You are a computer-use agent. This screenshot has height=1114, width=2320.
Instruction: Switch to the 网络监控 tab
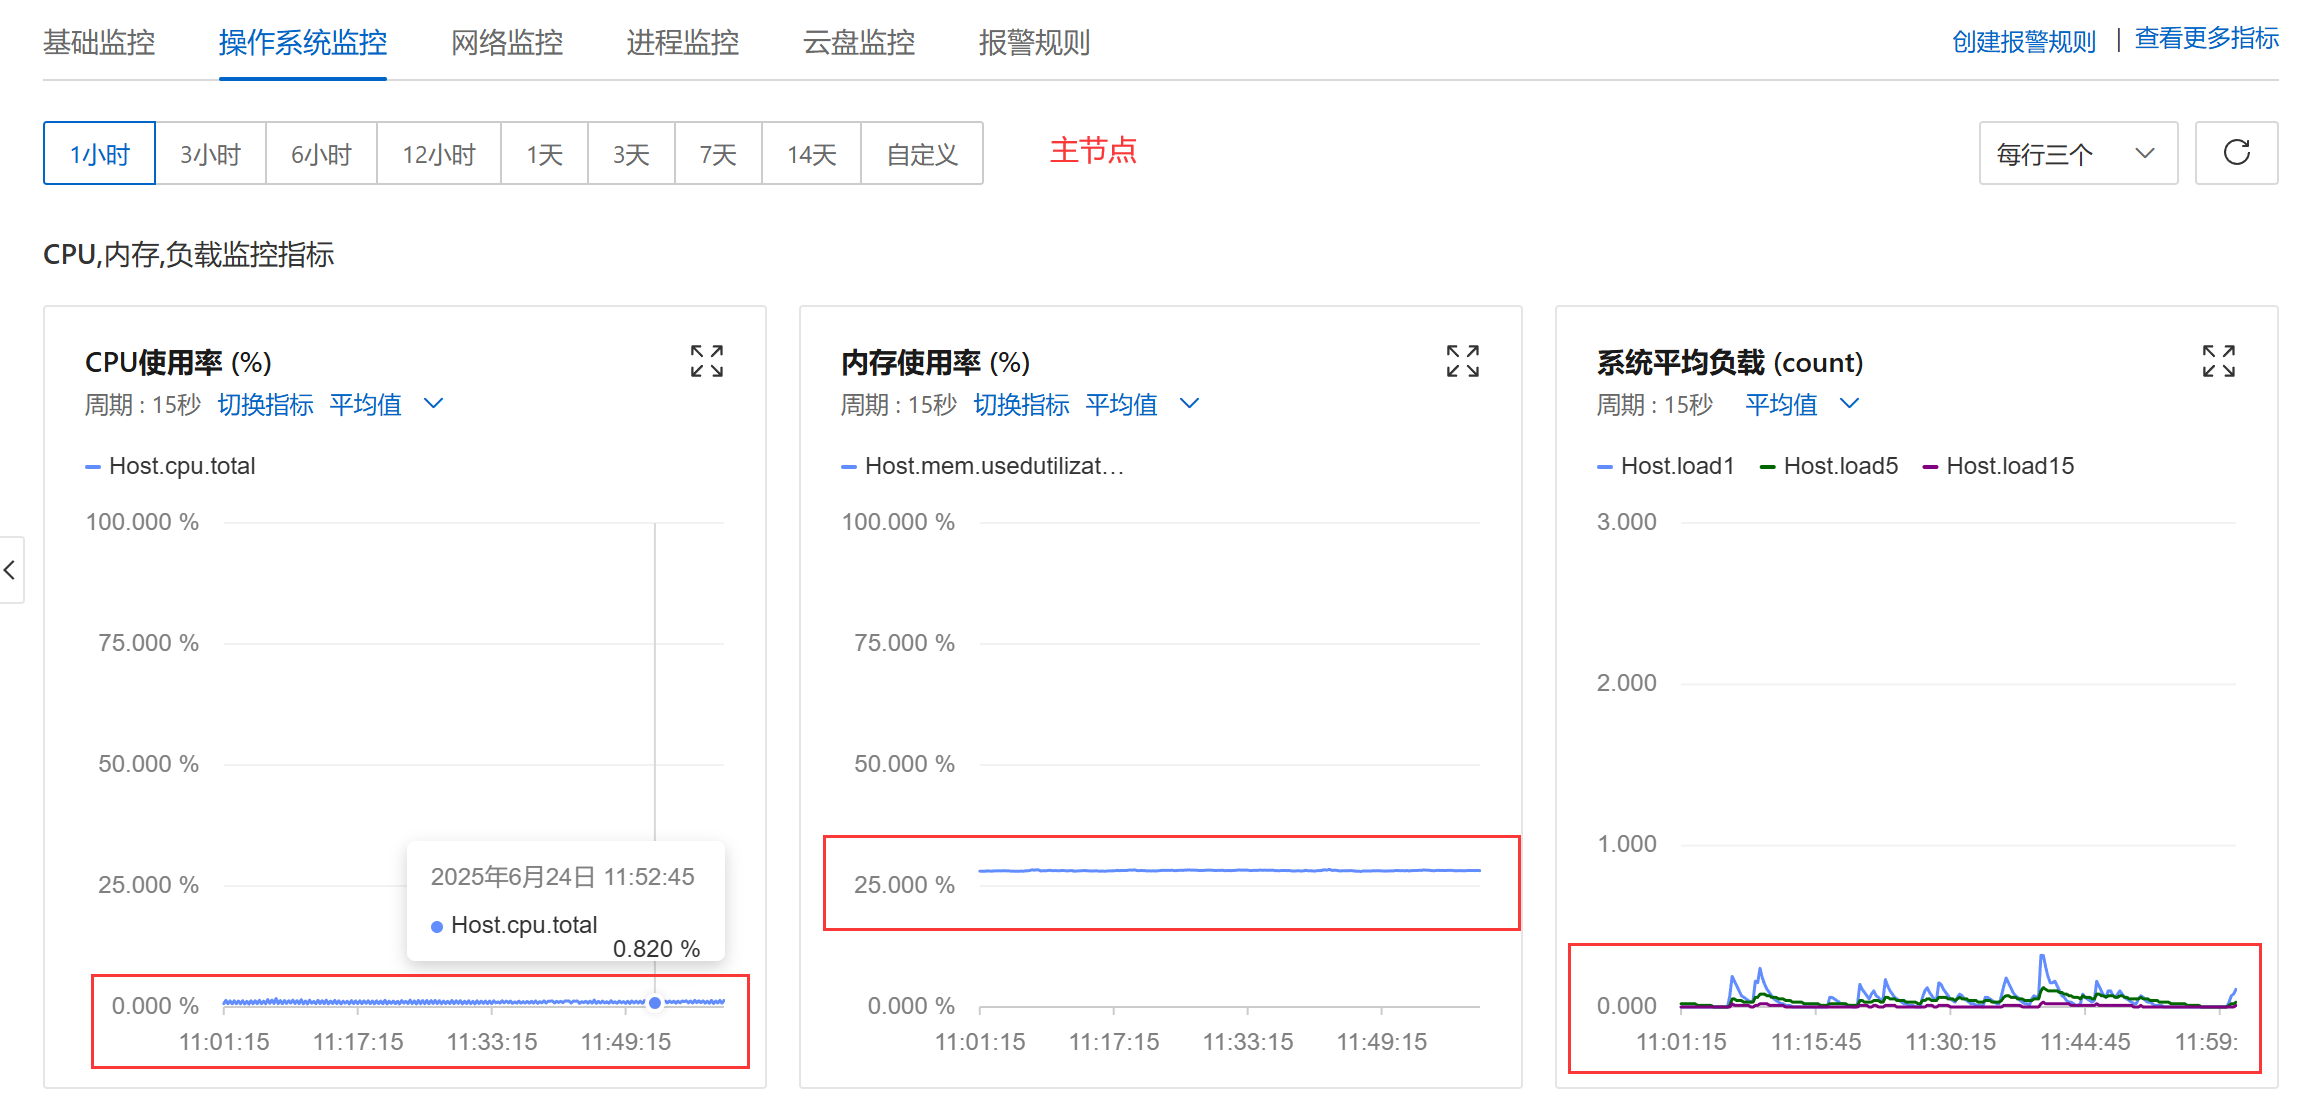[507, 42]
